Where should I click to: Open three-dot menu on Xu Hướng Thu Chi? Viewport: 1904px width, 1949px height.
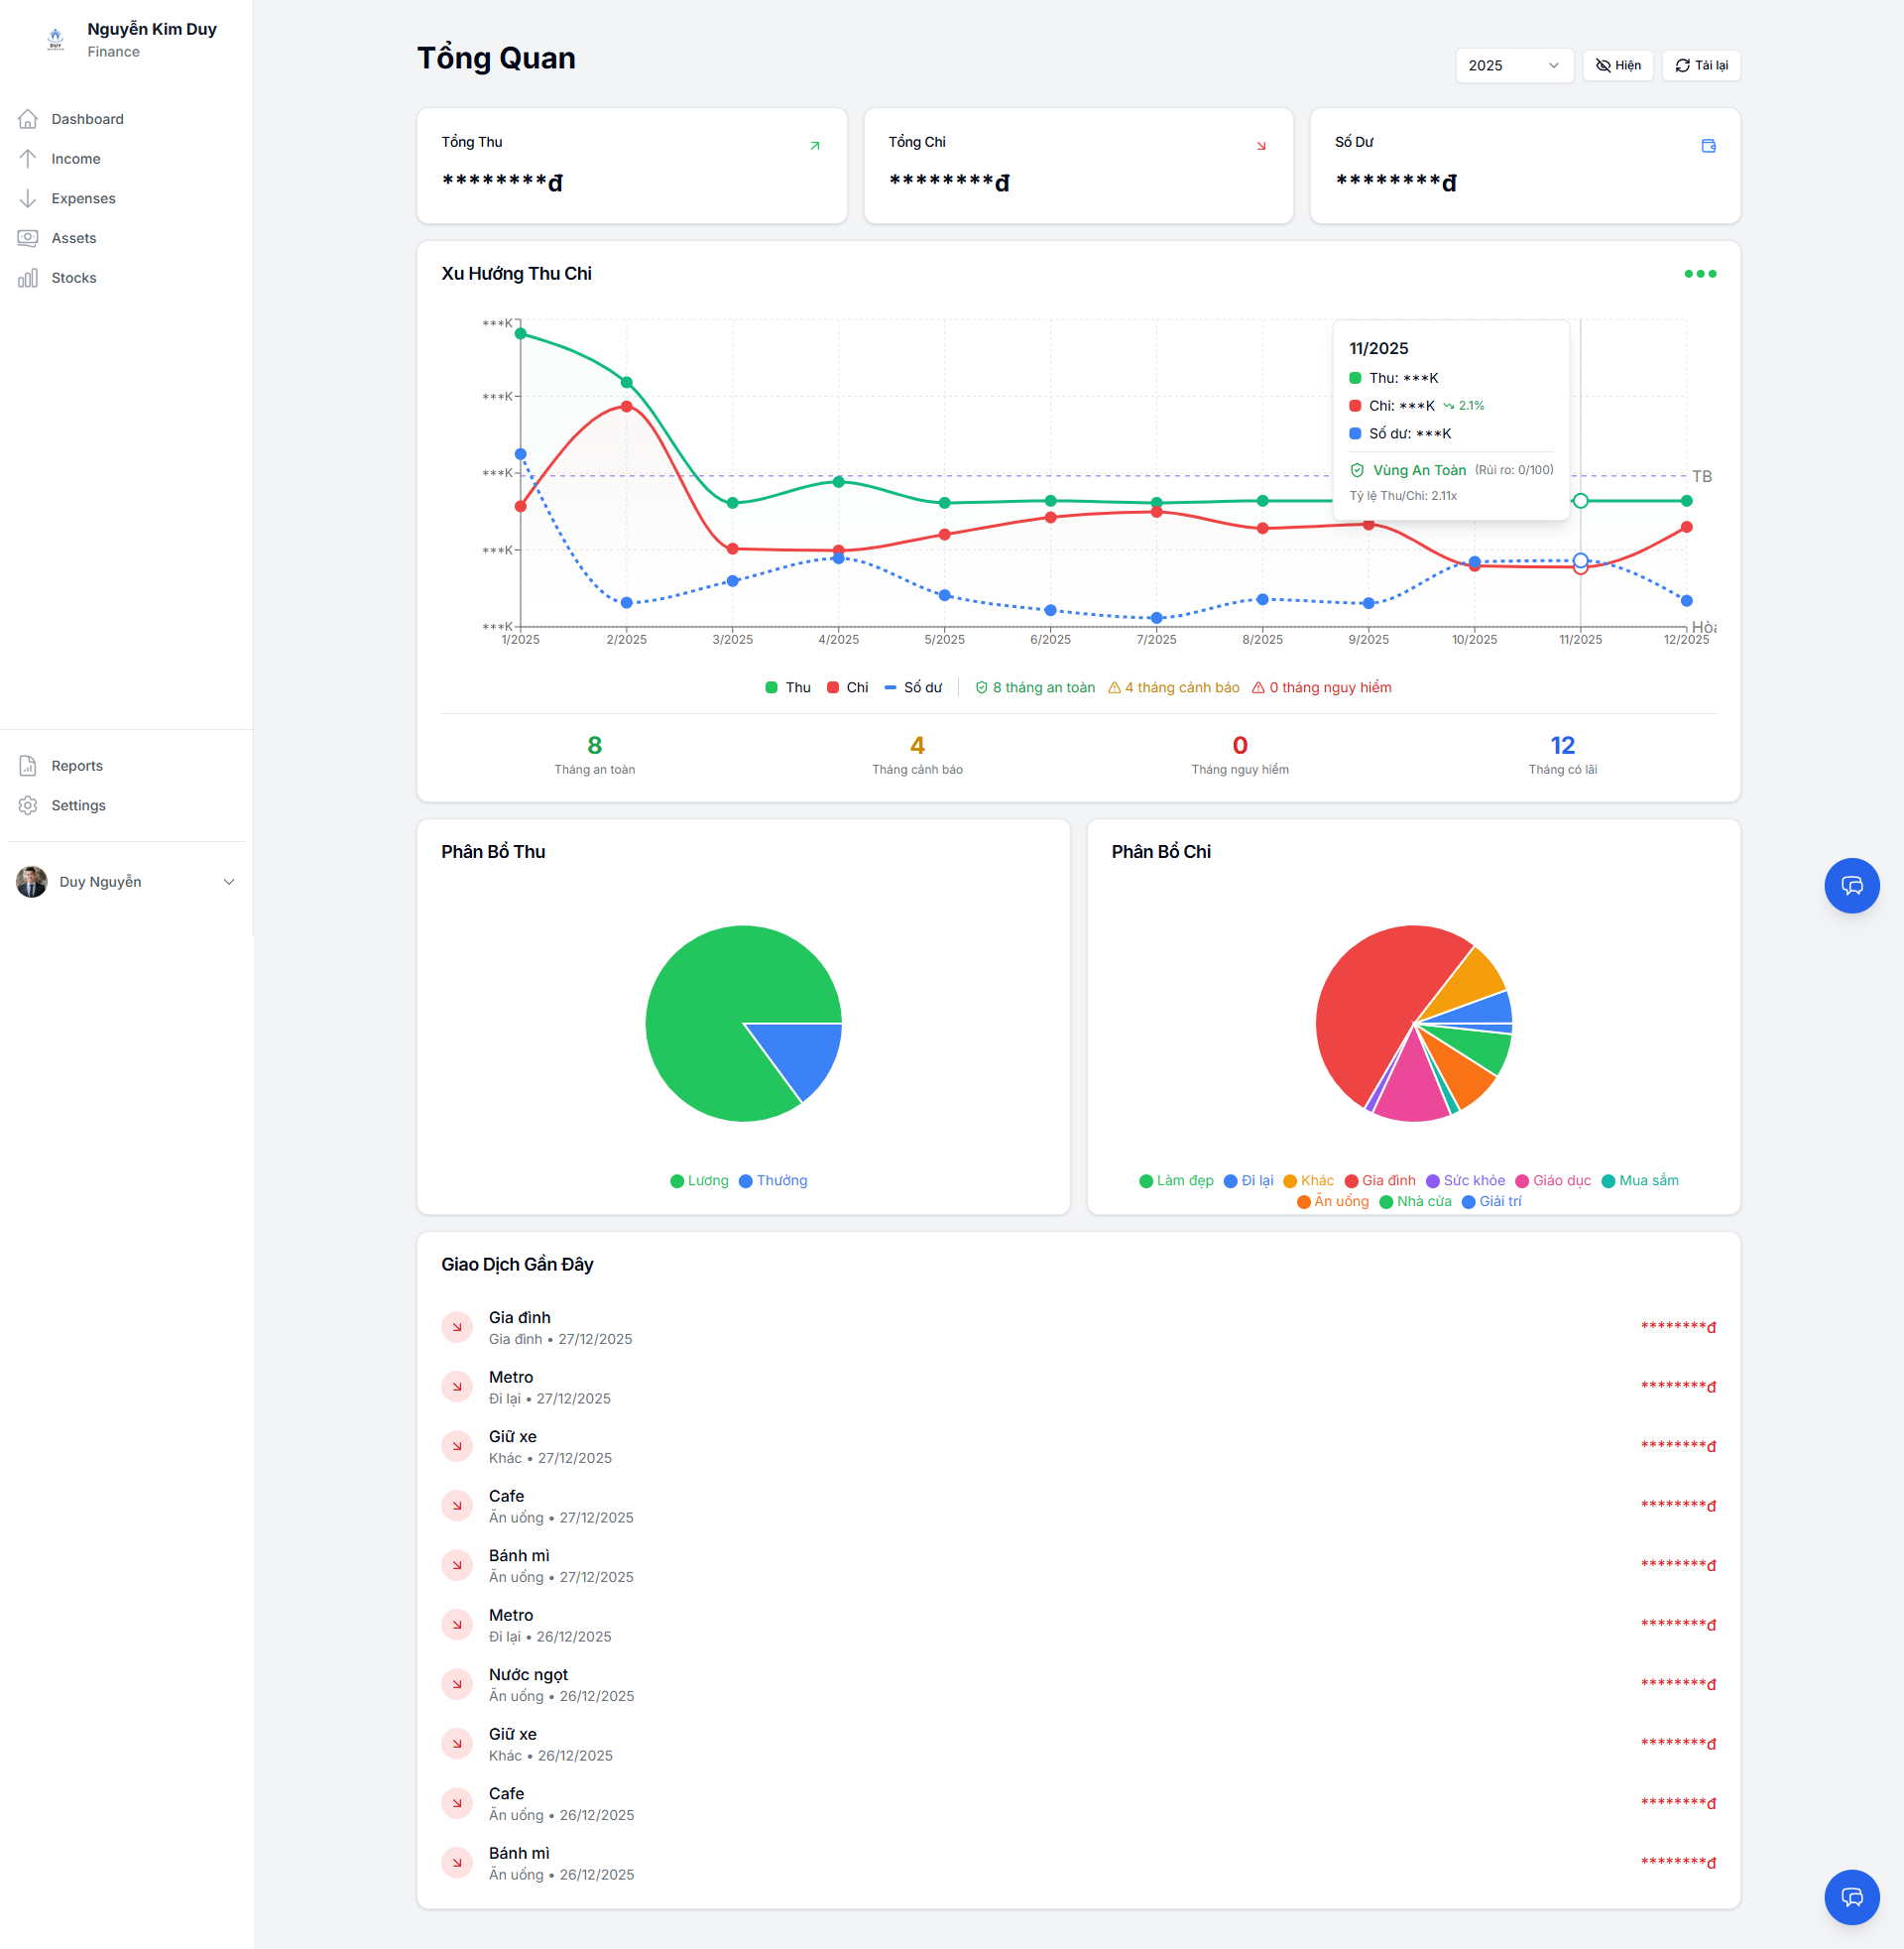click(x=1699, y=274)
